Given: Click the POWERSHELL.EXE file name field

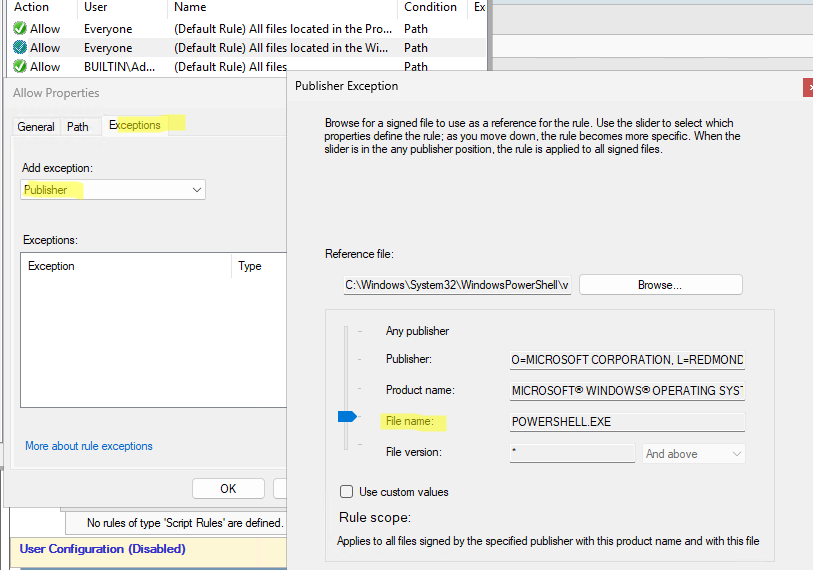Looking at the screenshot, I should click(627, 422).
